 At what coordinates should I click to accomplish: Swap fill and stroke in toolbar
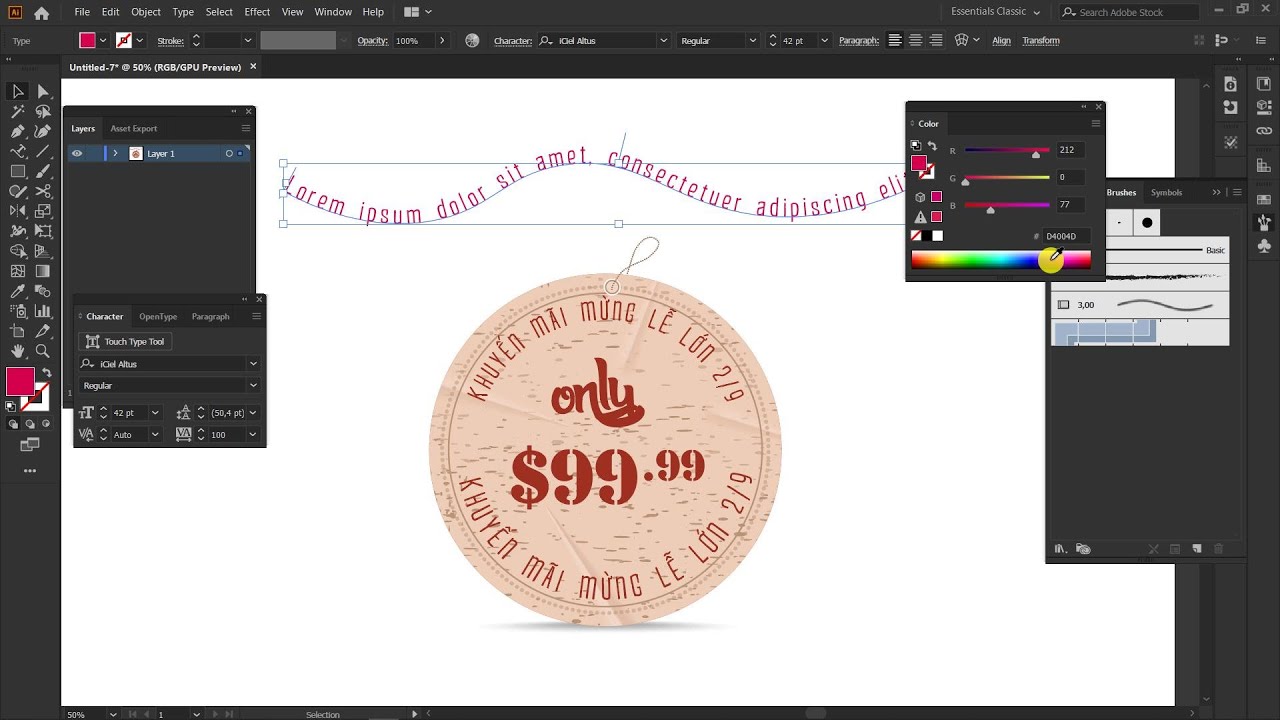pyautogui.click(x=46, y=373)
